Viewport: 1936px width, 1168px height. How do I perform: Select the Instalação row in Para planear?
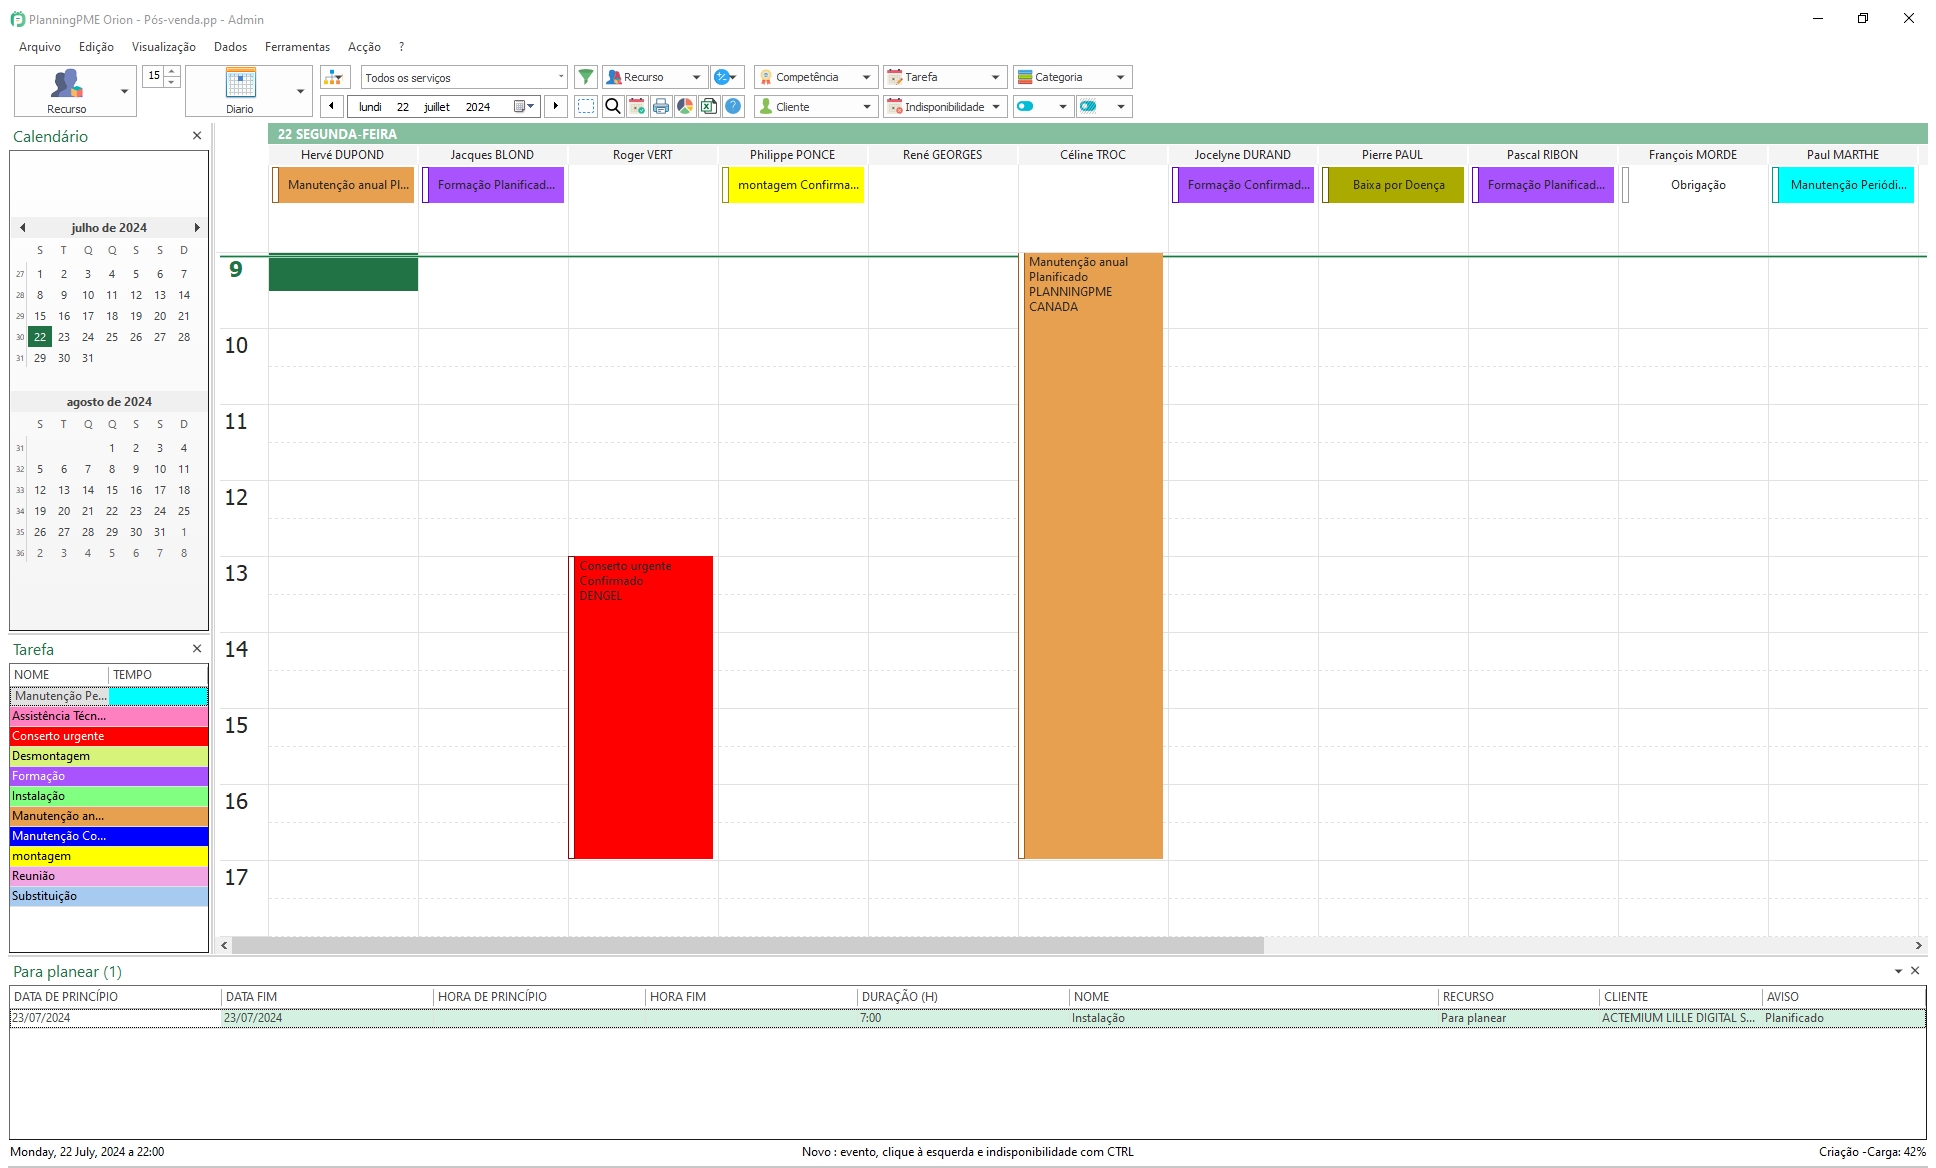(967, 1018)
